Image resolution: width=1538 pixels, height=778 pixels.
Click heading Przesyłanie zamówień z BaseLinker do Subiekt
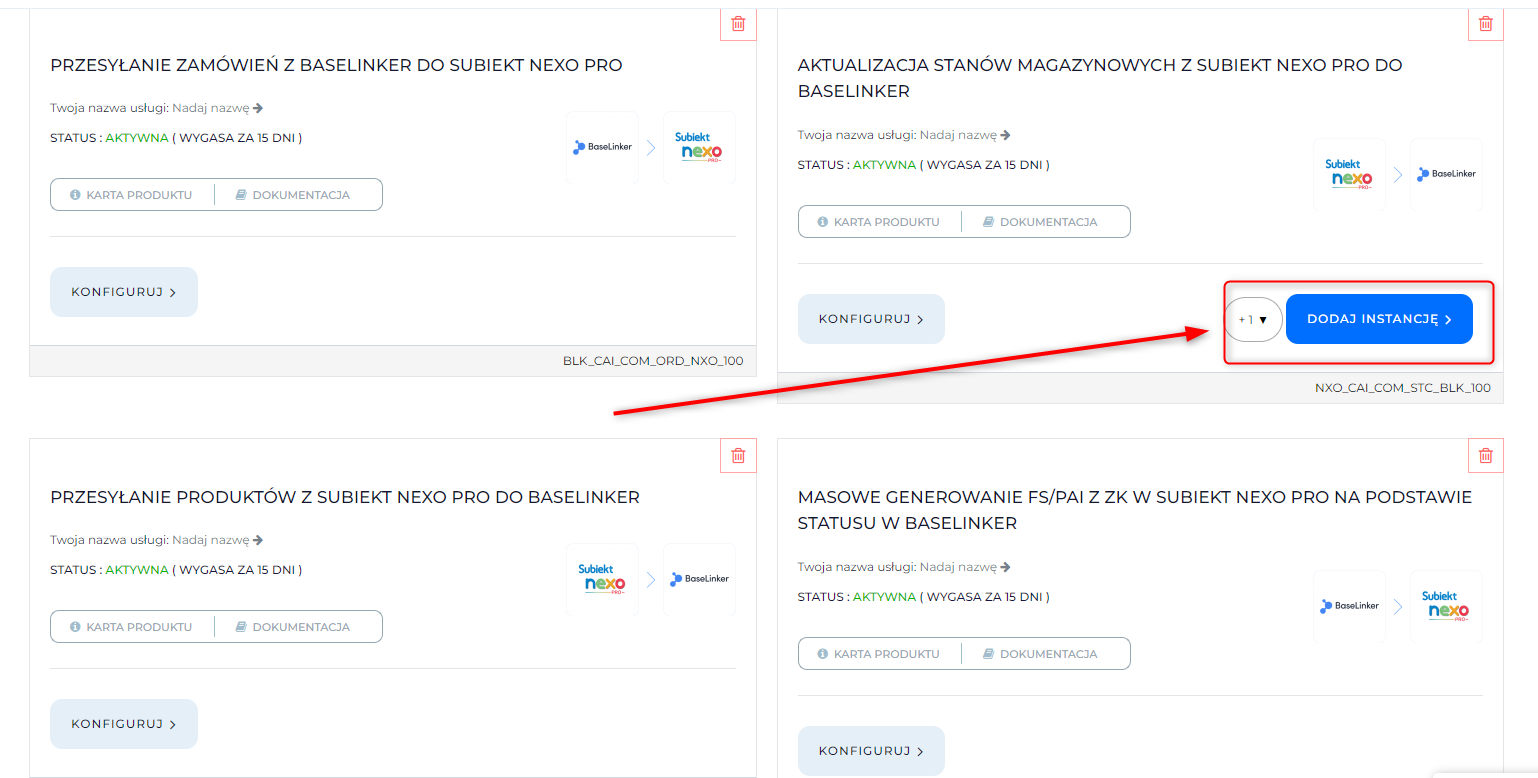(336, 66)
